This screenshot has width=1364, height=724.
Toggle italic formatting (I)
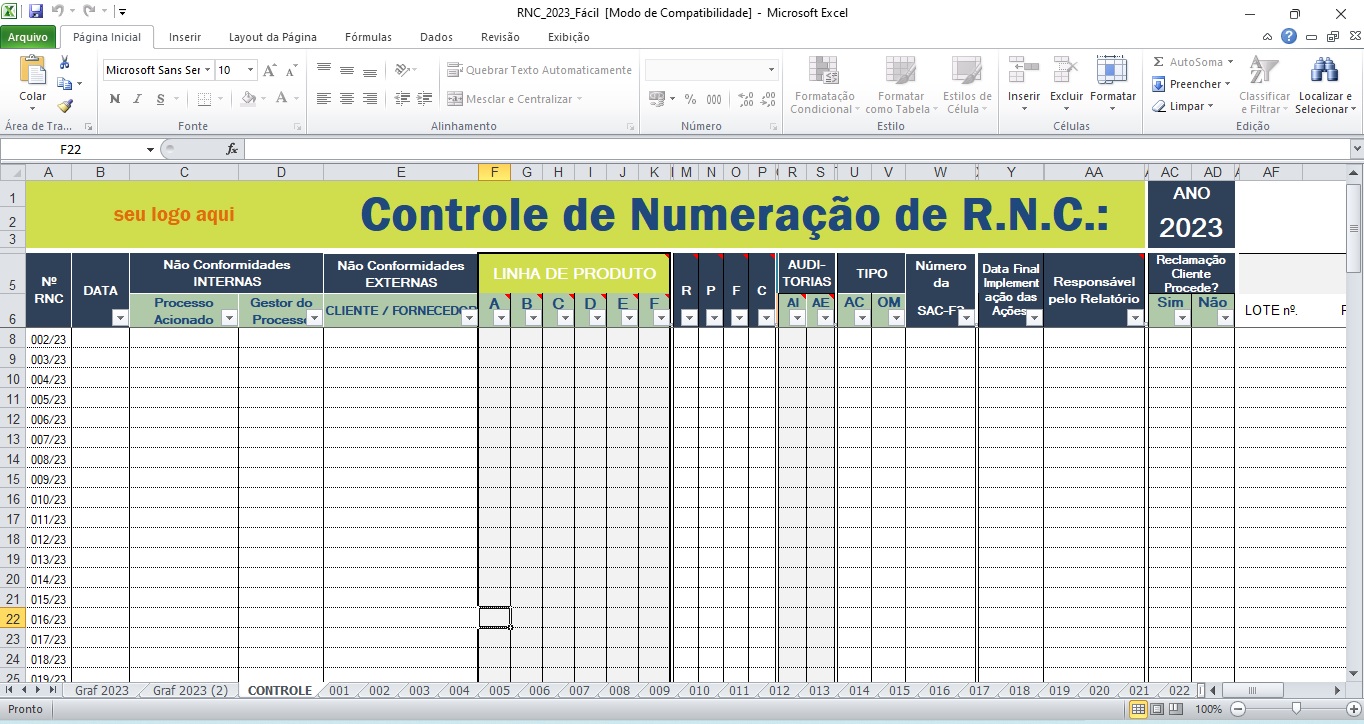[x=137, y=99]
